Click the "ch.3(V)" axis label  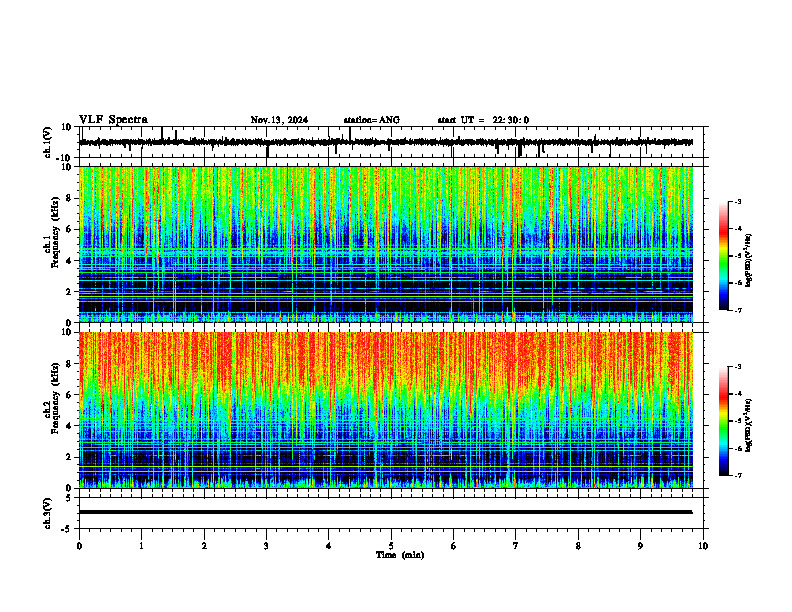point(48,514)
